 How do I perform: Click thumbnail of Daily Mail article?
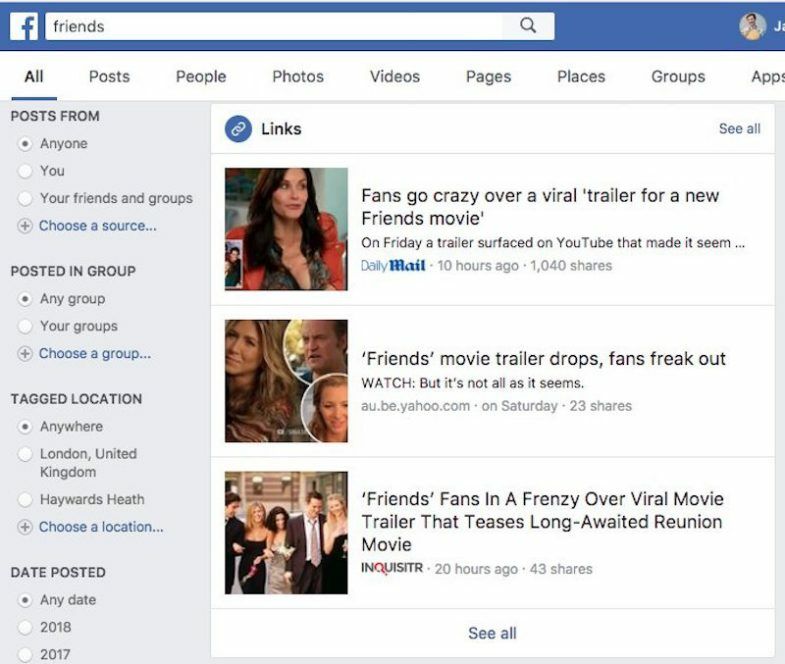click(286, 229)
